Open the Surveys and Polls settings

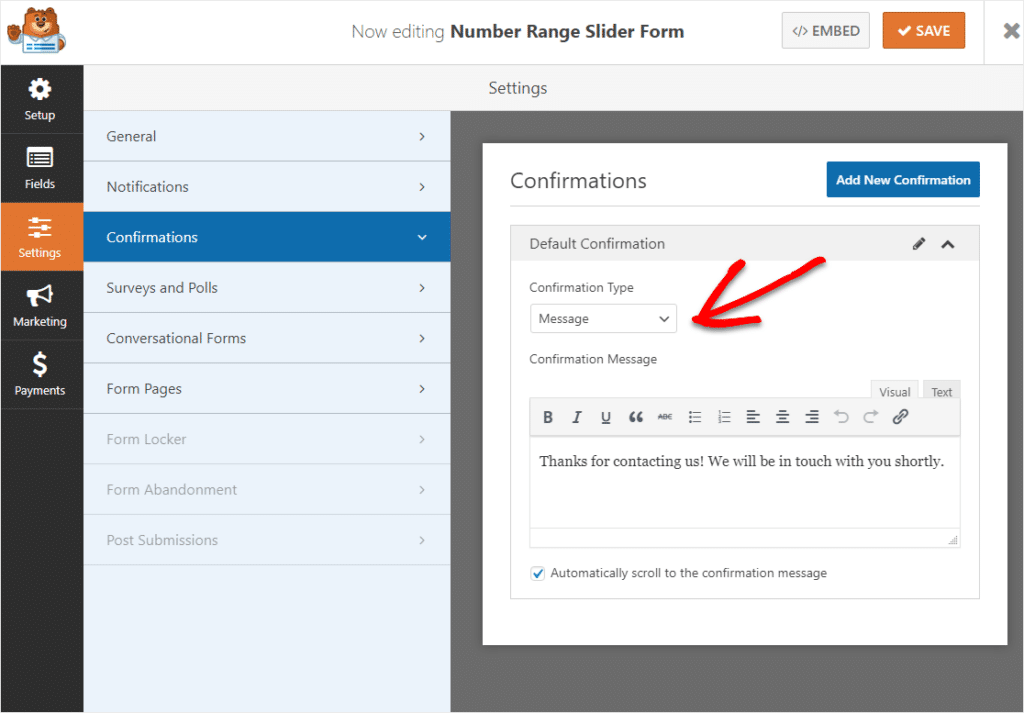266,287
